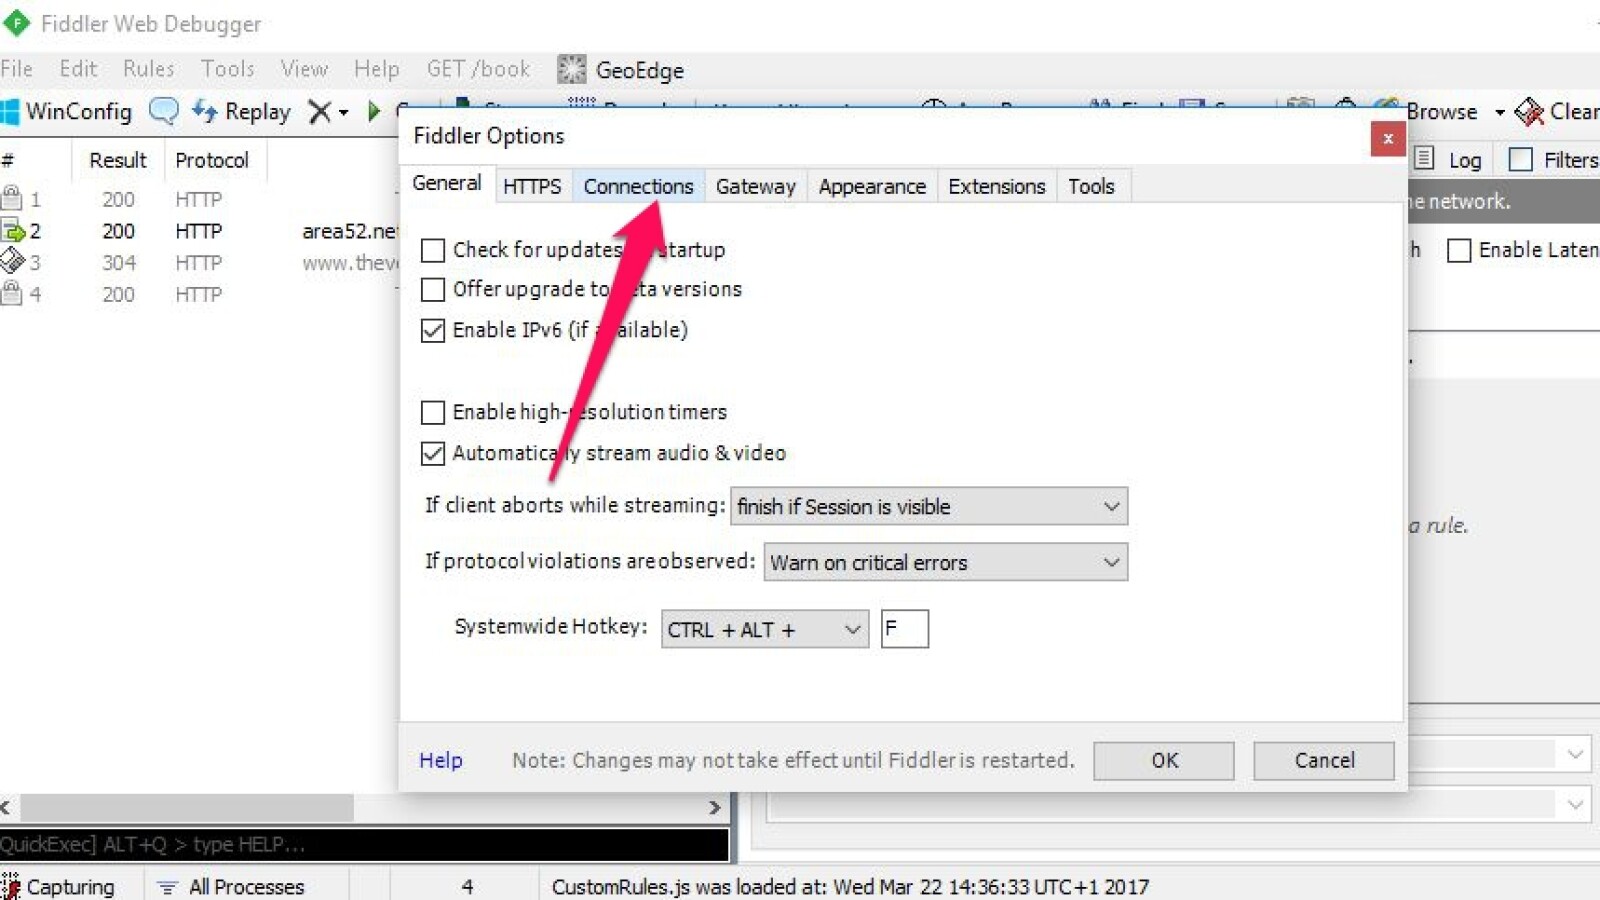Click the hotkey letter input field
This screenshot has width=1600, height=900.
[x=904, y=629]
